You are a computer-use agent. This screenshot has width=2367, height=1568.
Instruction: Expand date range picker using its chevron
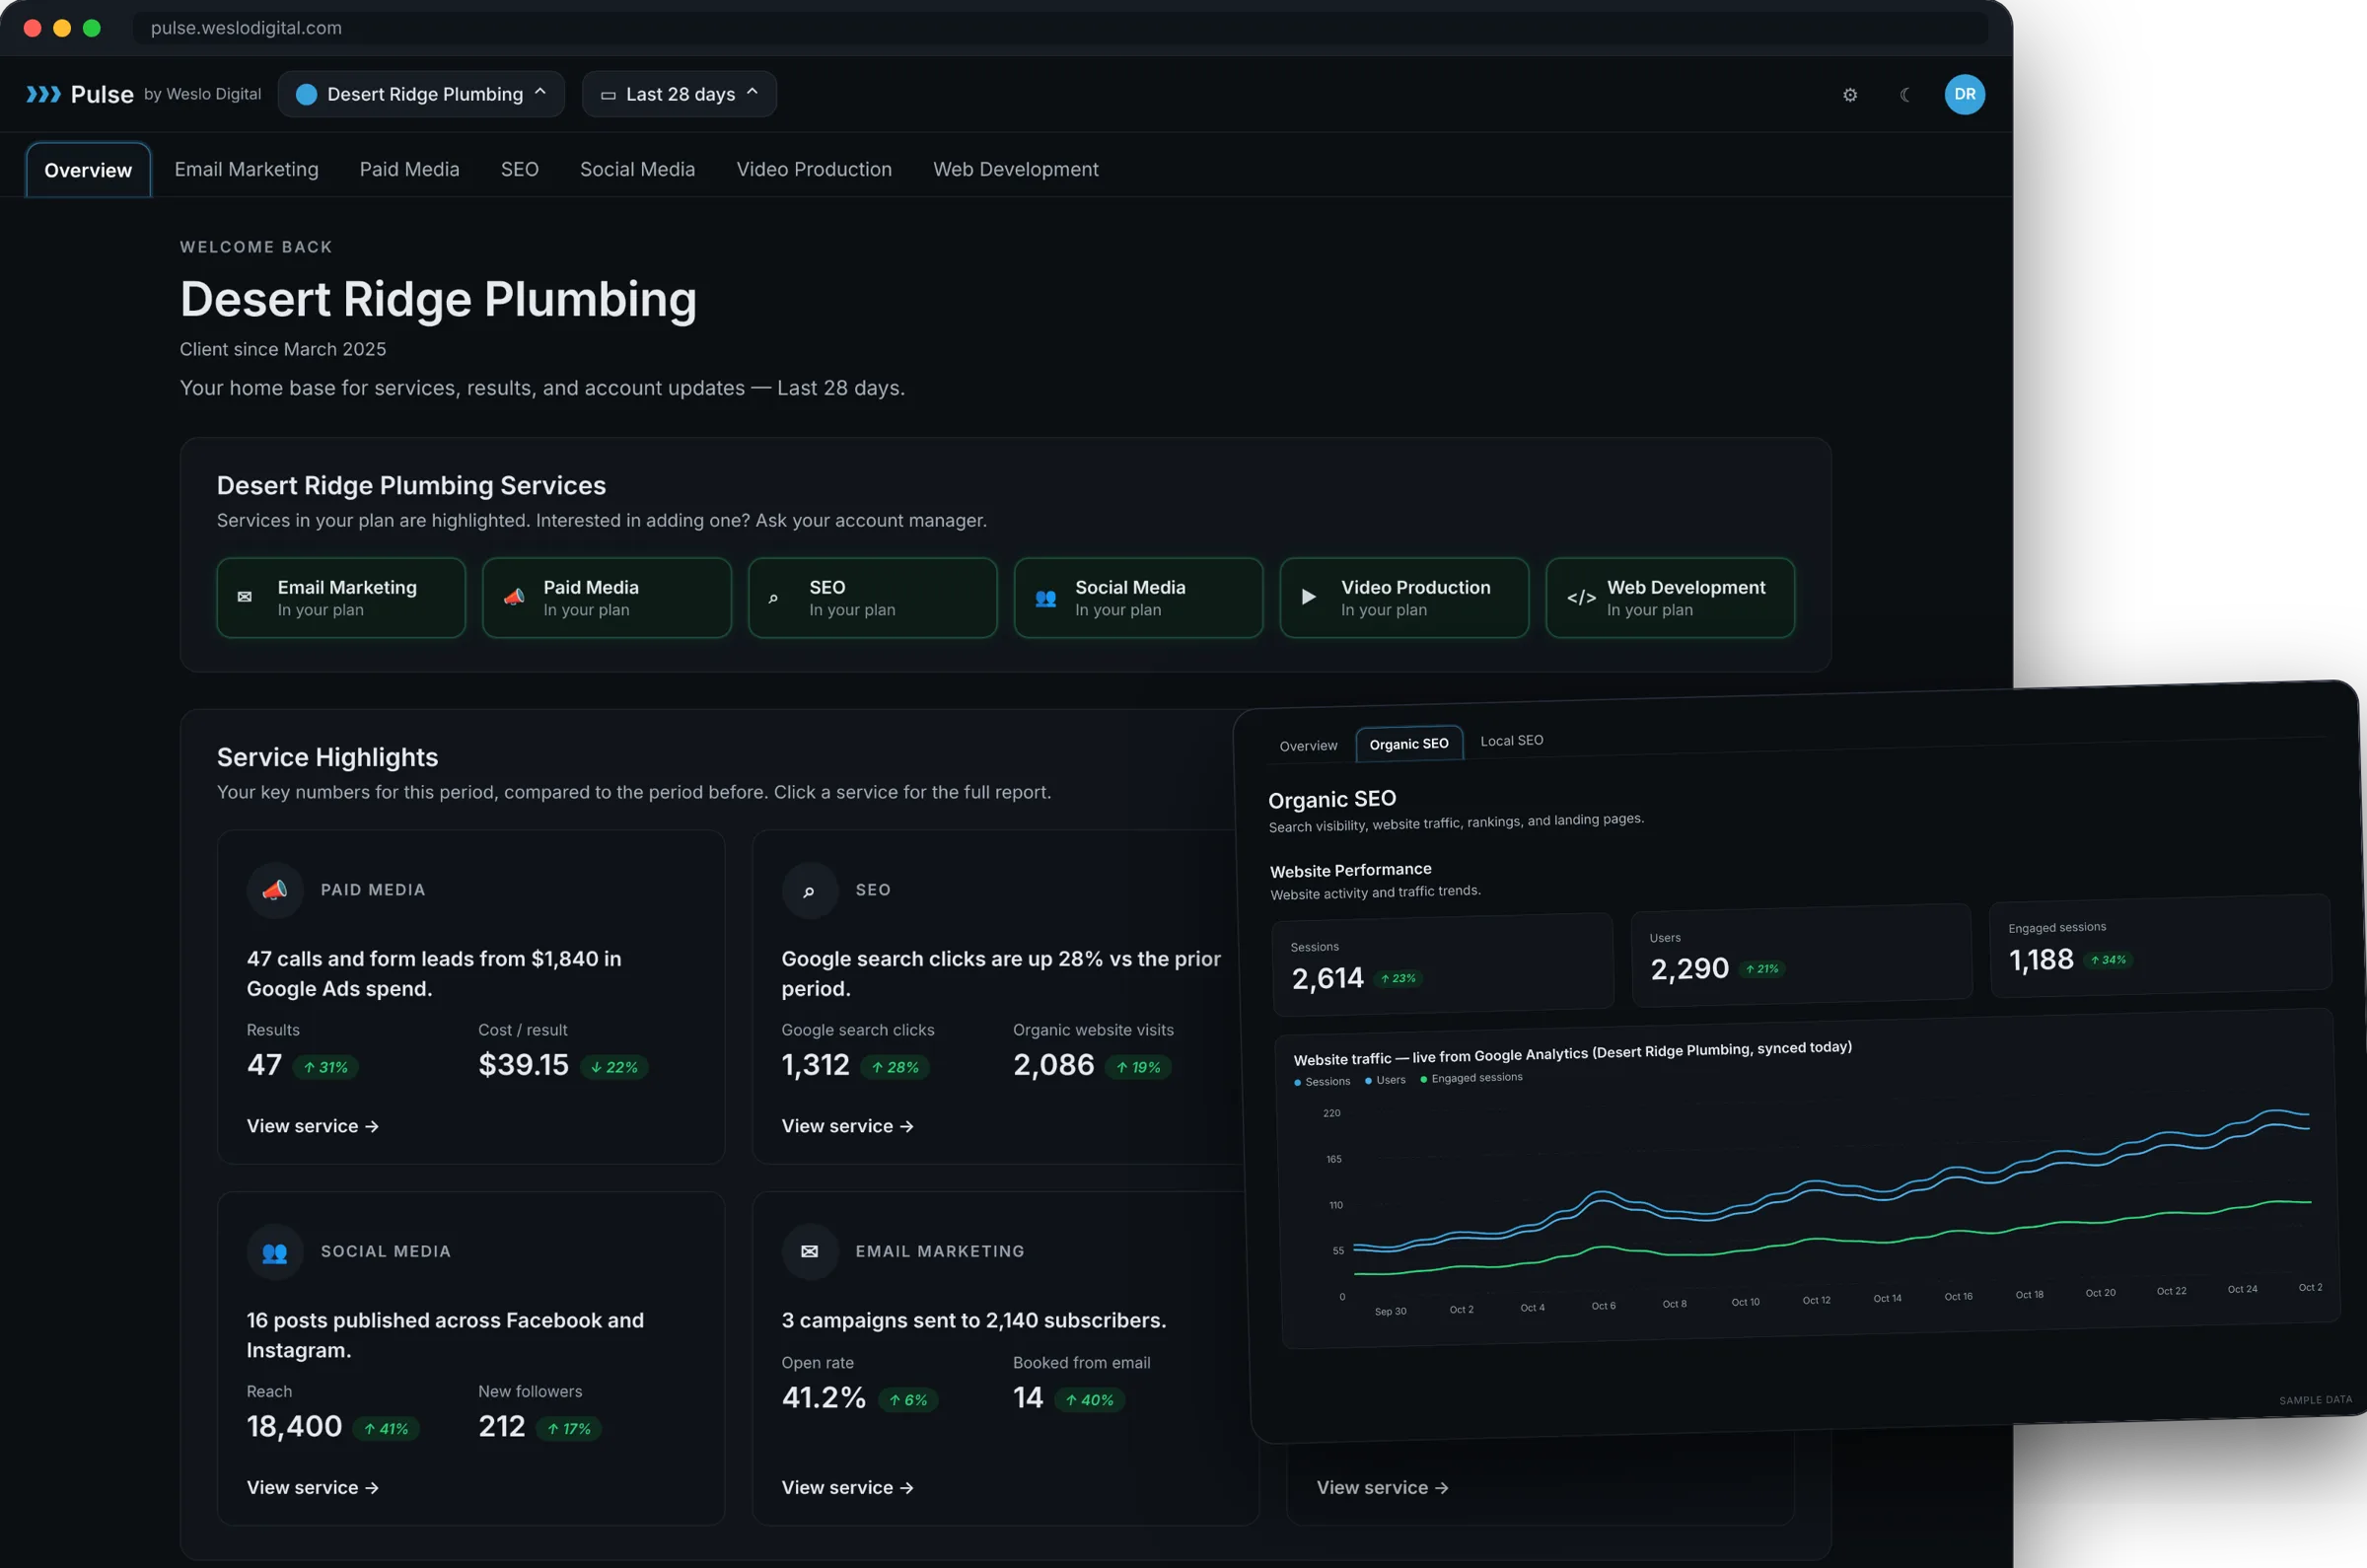[752, 92]
